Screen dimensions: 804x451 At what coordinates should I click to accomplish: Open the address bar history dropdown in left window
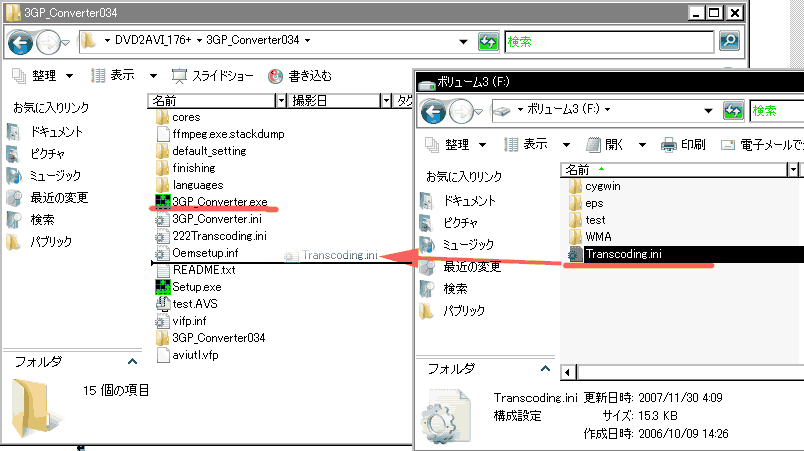[463, 42]
